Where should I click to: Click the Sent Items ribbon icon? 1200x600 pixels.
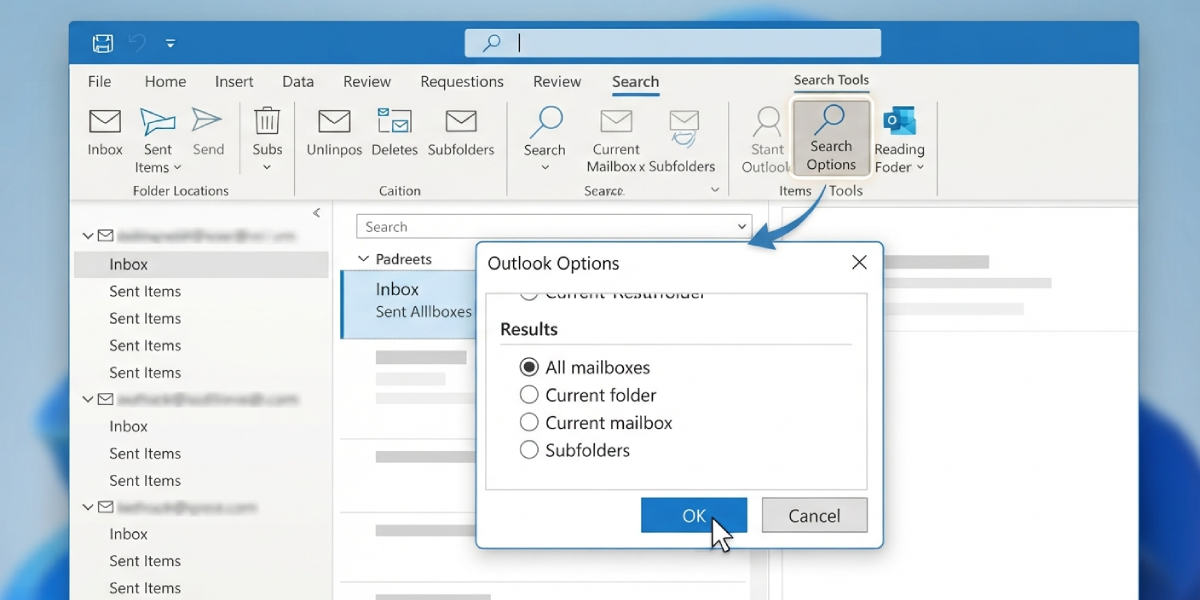[x=158, y=122]
